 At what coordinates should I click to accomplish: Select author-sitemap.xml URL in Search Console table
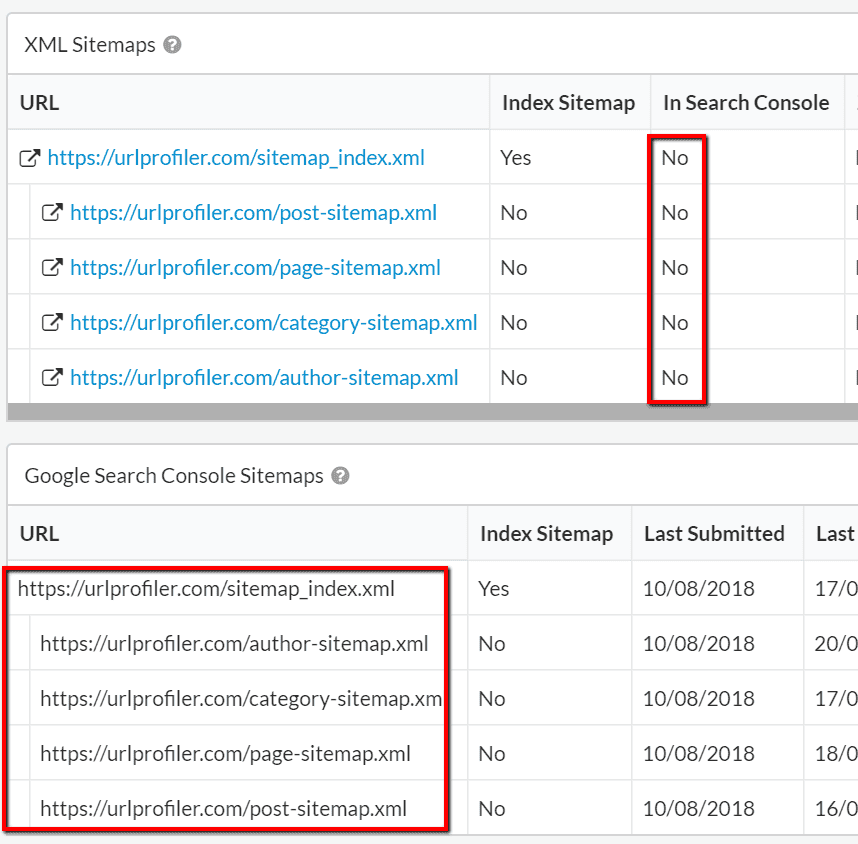click(234, 644)
